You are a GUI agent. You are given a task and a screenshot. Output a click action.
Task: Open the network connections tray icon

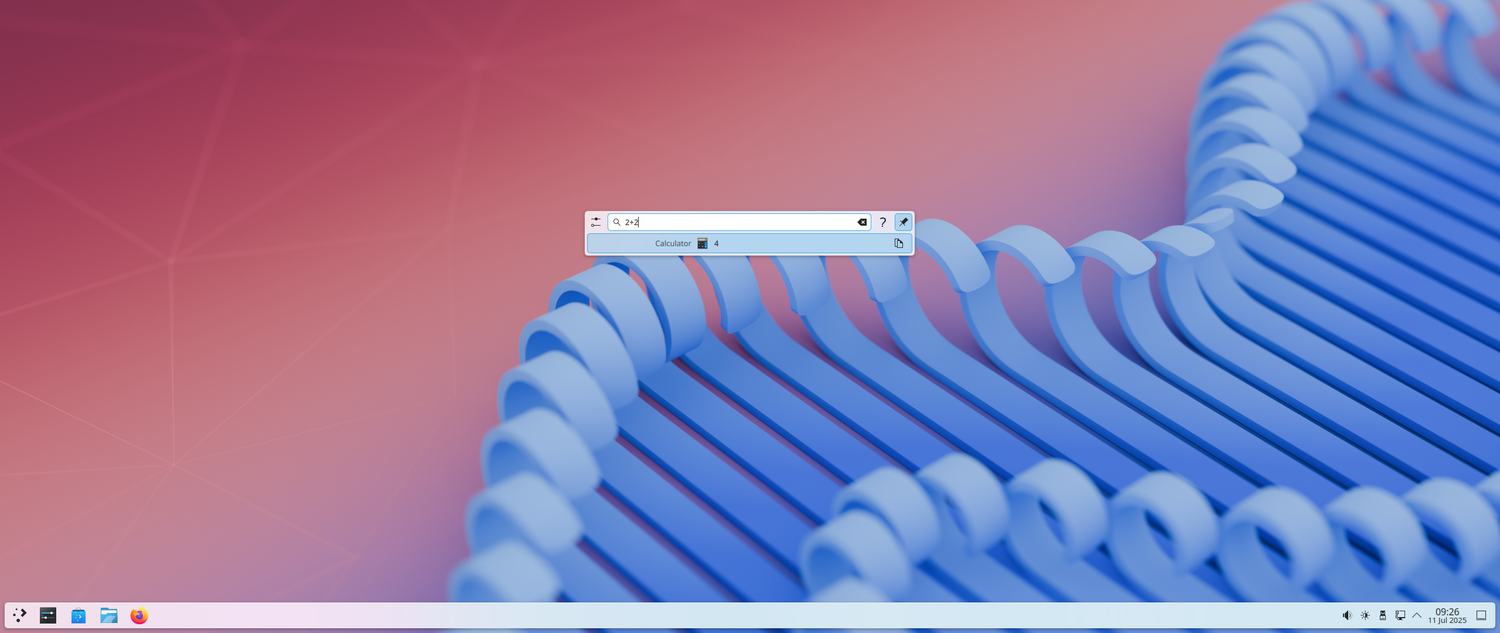click(x=1400, y=616)
